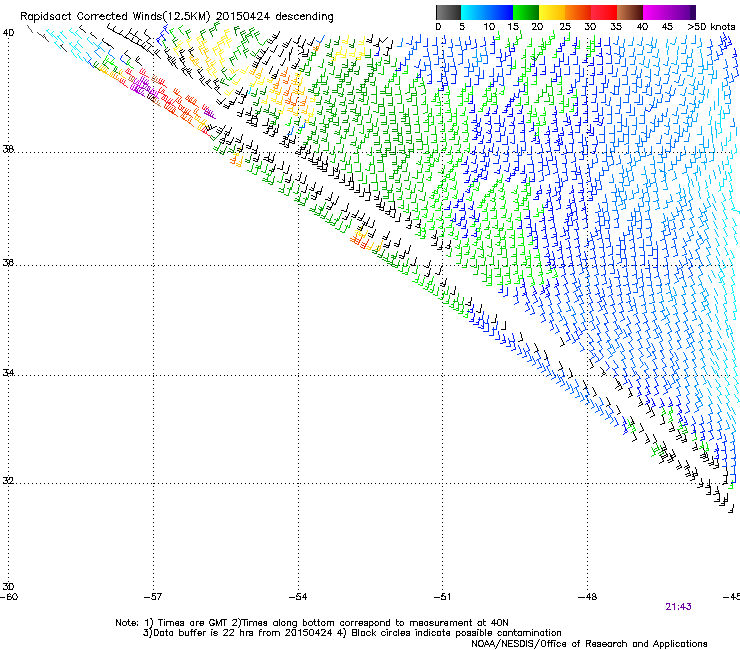Viewport: 740px width, 650px height.
Task: Click the longitude label '-60' on the bottom axis
Action: pyautogui.click(x=9, y=597)
